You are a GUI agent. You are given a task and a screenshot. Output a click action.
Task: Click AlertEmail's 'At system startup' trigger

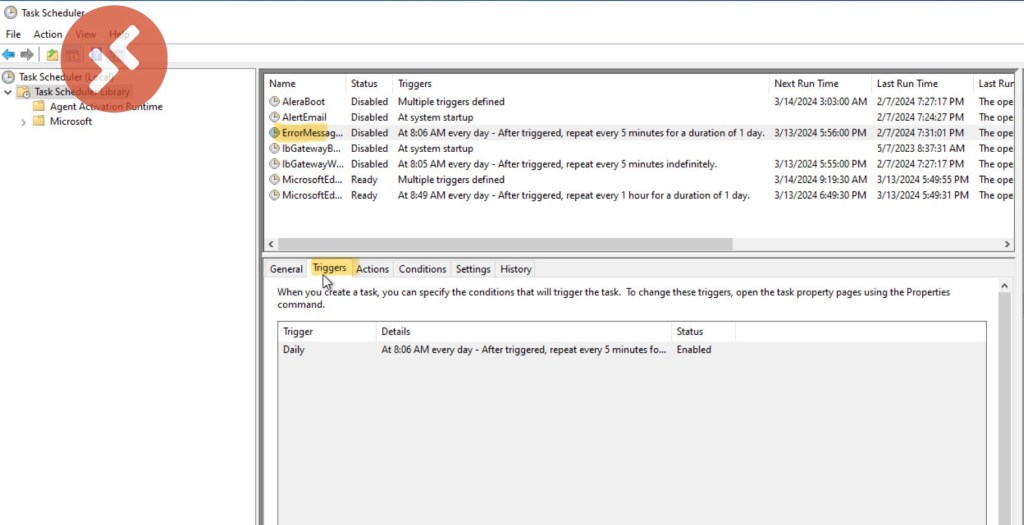[x=436, y=118]
